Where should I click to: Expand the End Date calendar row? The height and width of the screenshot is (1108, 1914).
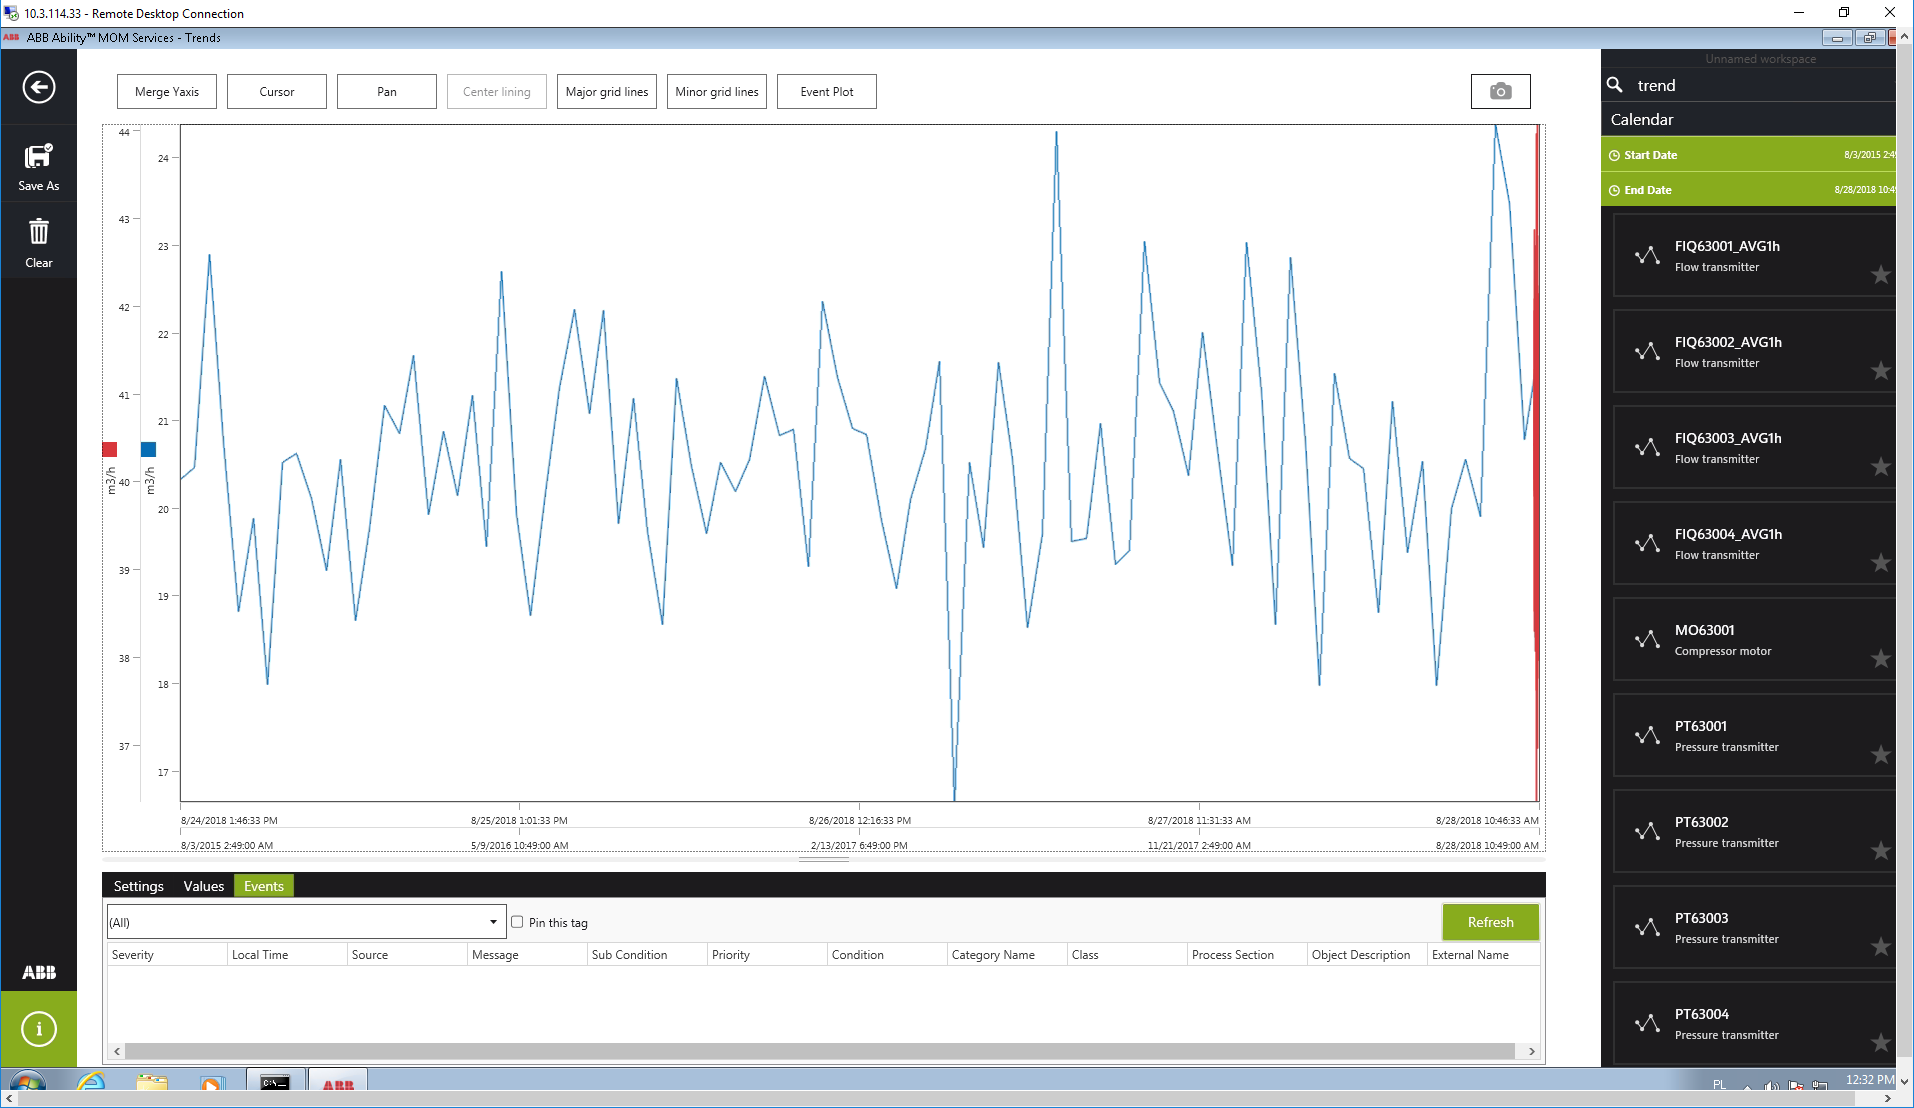pos(1748,190)
